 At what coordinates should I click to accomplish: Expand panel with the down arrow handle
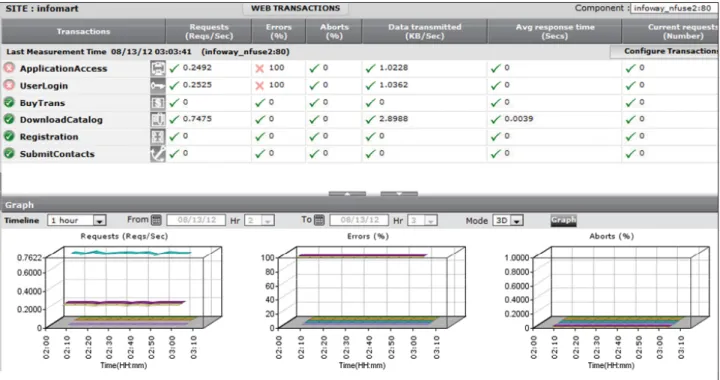coord(399,194)
